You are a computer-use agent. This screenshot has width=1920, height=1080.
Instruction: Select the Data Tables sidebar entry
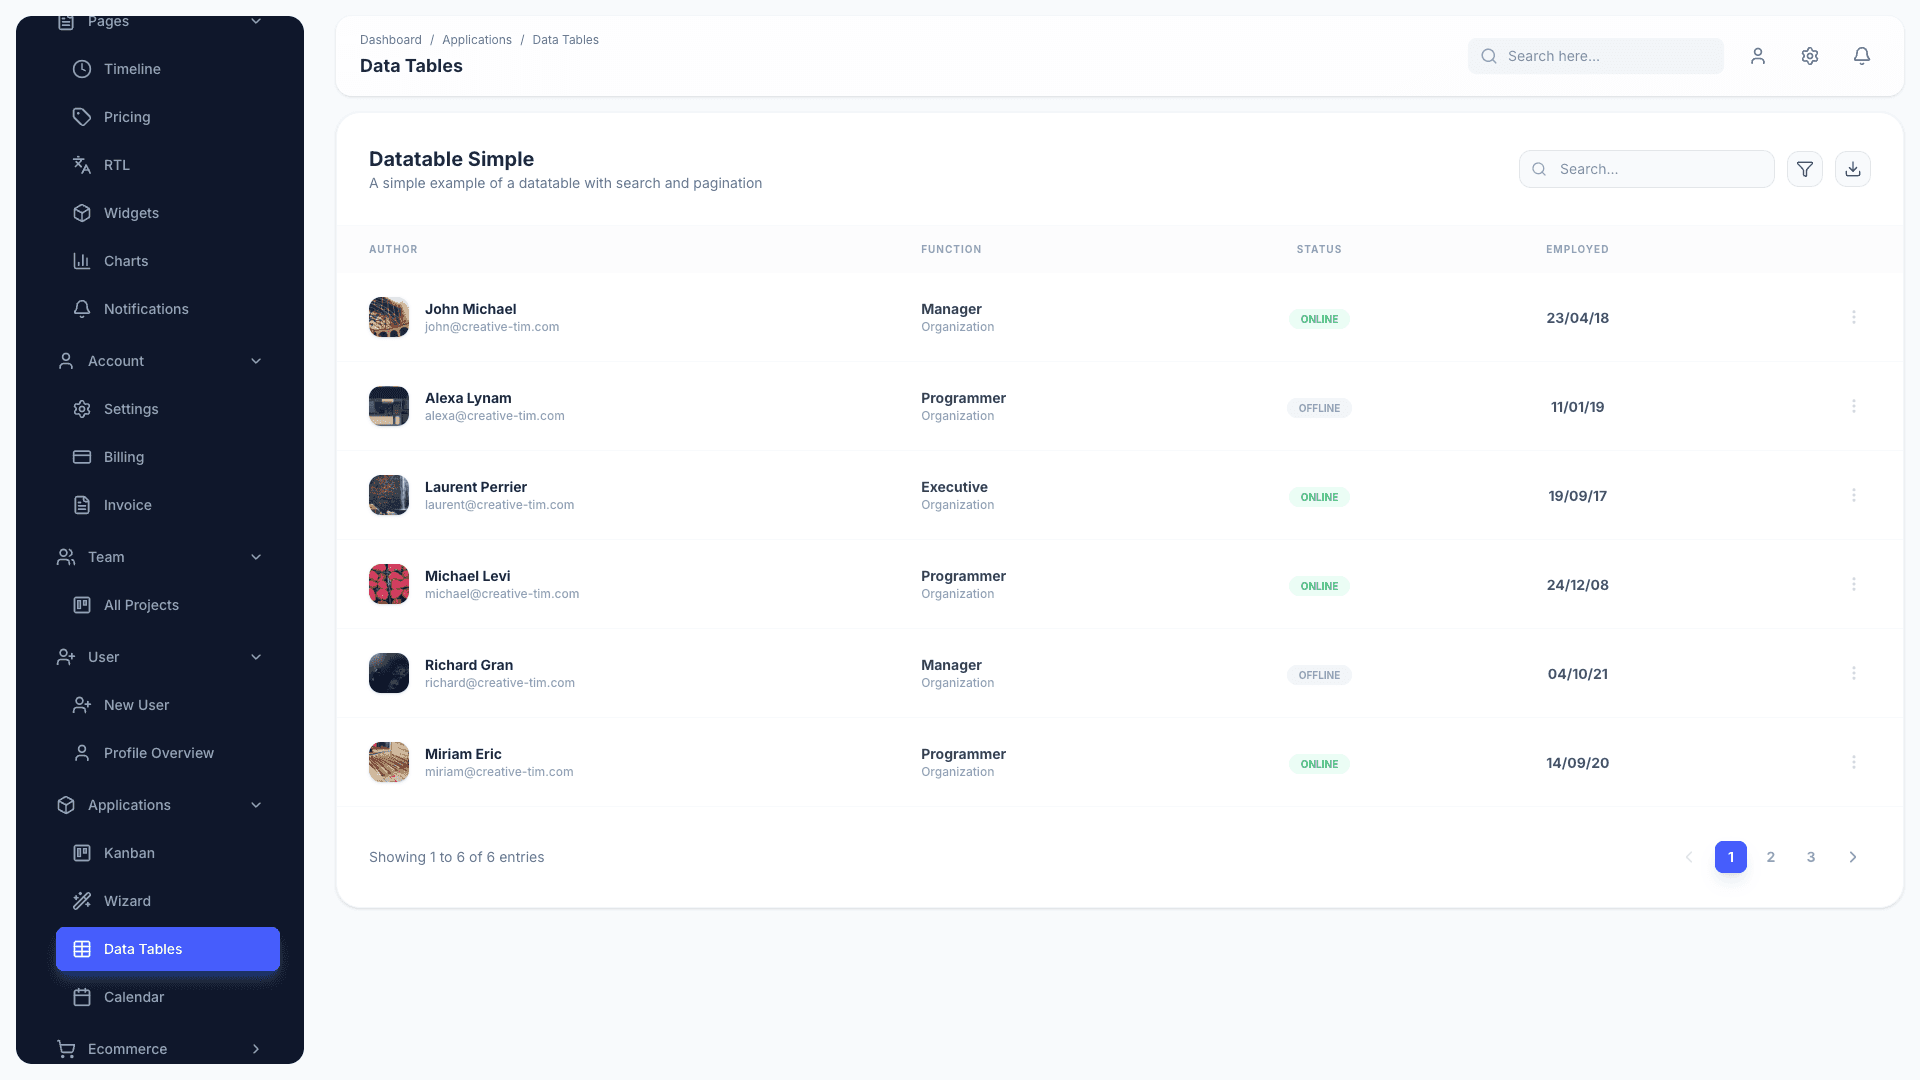[x=143, y=949]
